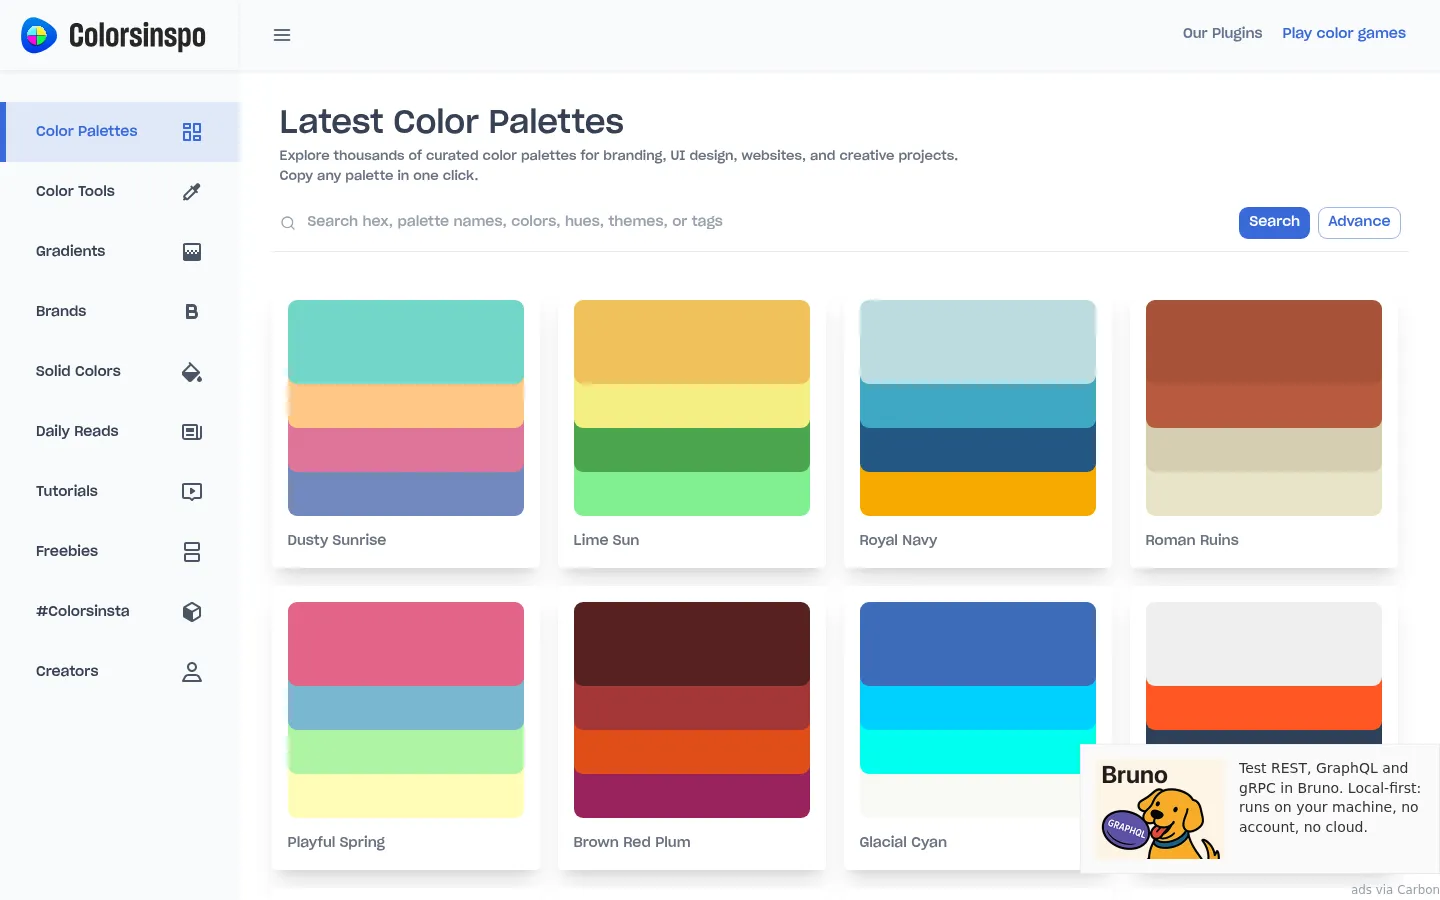Copy the top rust swatch in Roman Ruins

1264,341
